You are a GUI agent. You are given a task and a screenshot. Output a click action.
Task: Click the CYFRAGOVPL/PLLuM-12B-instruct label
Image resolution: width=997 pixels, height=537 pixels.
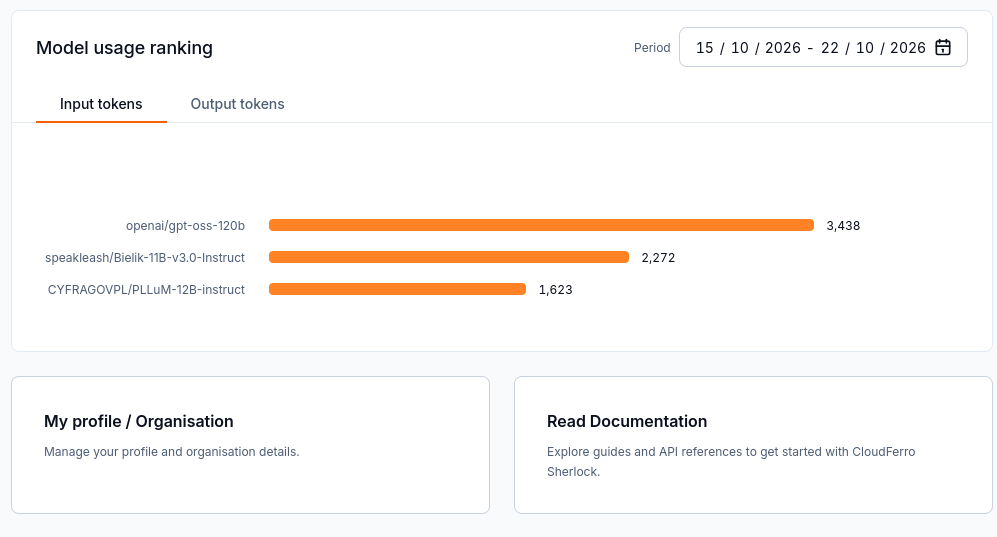coord(146,290)
